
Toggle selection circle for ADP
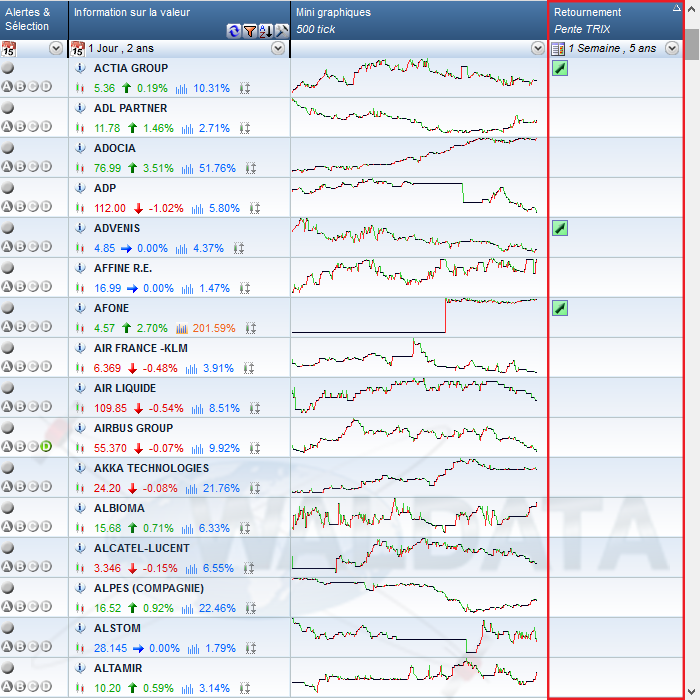(8, 188)
